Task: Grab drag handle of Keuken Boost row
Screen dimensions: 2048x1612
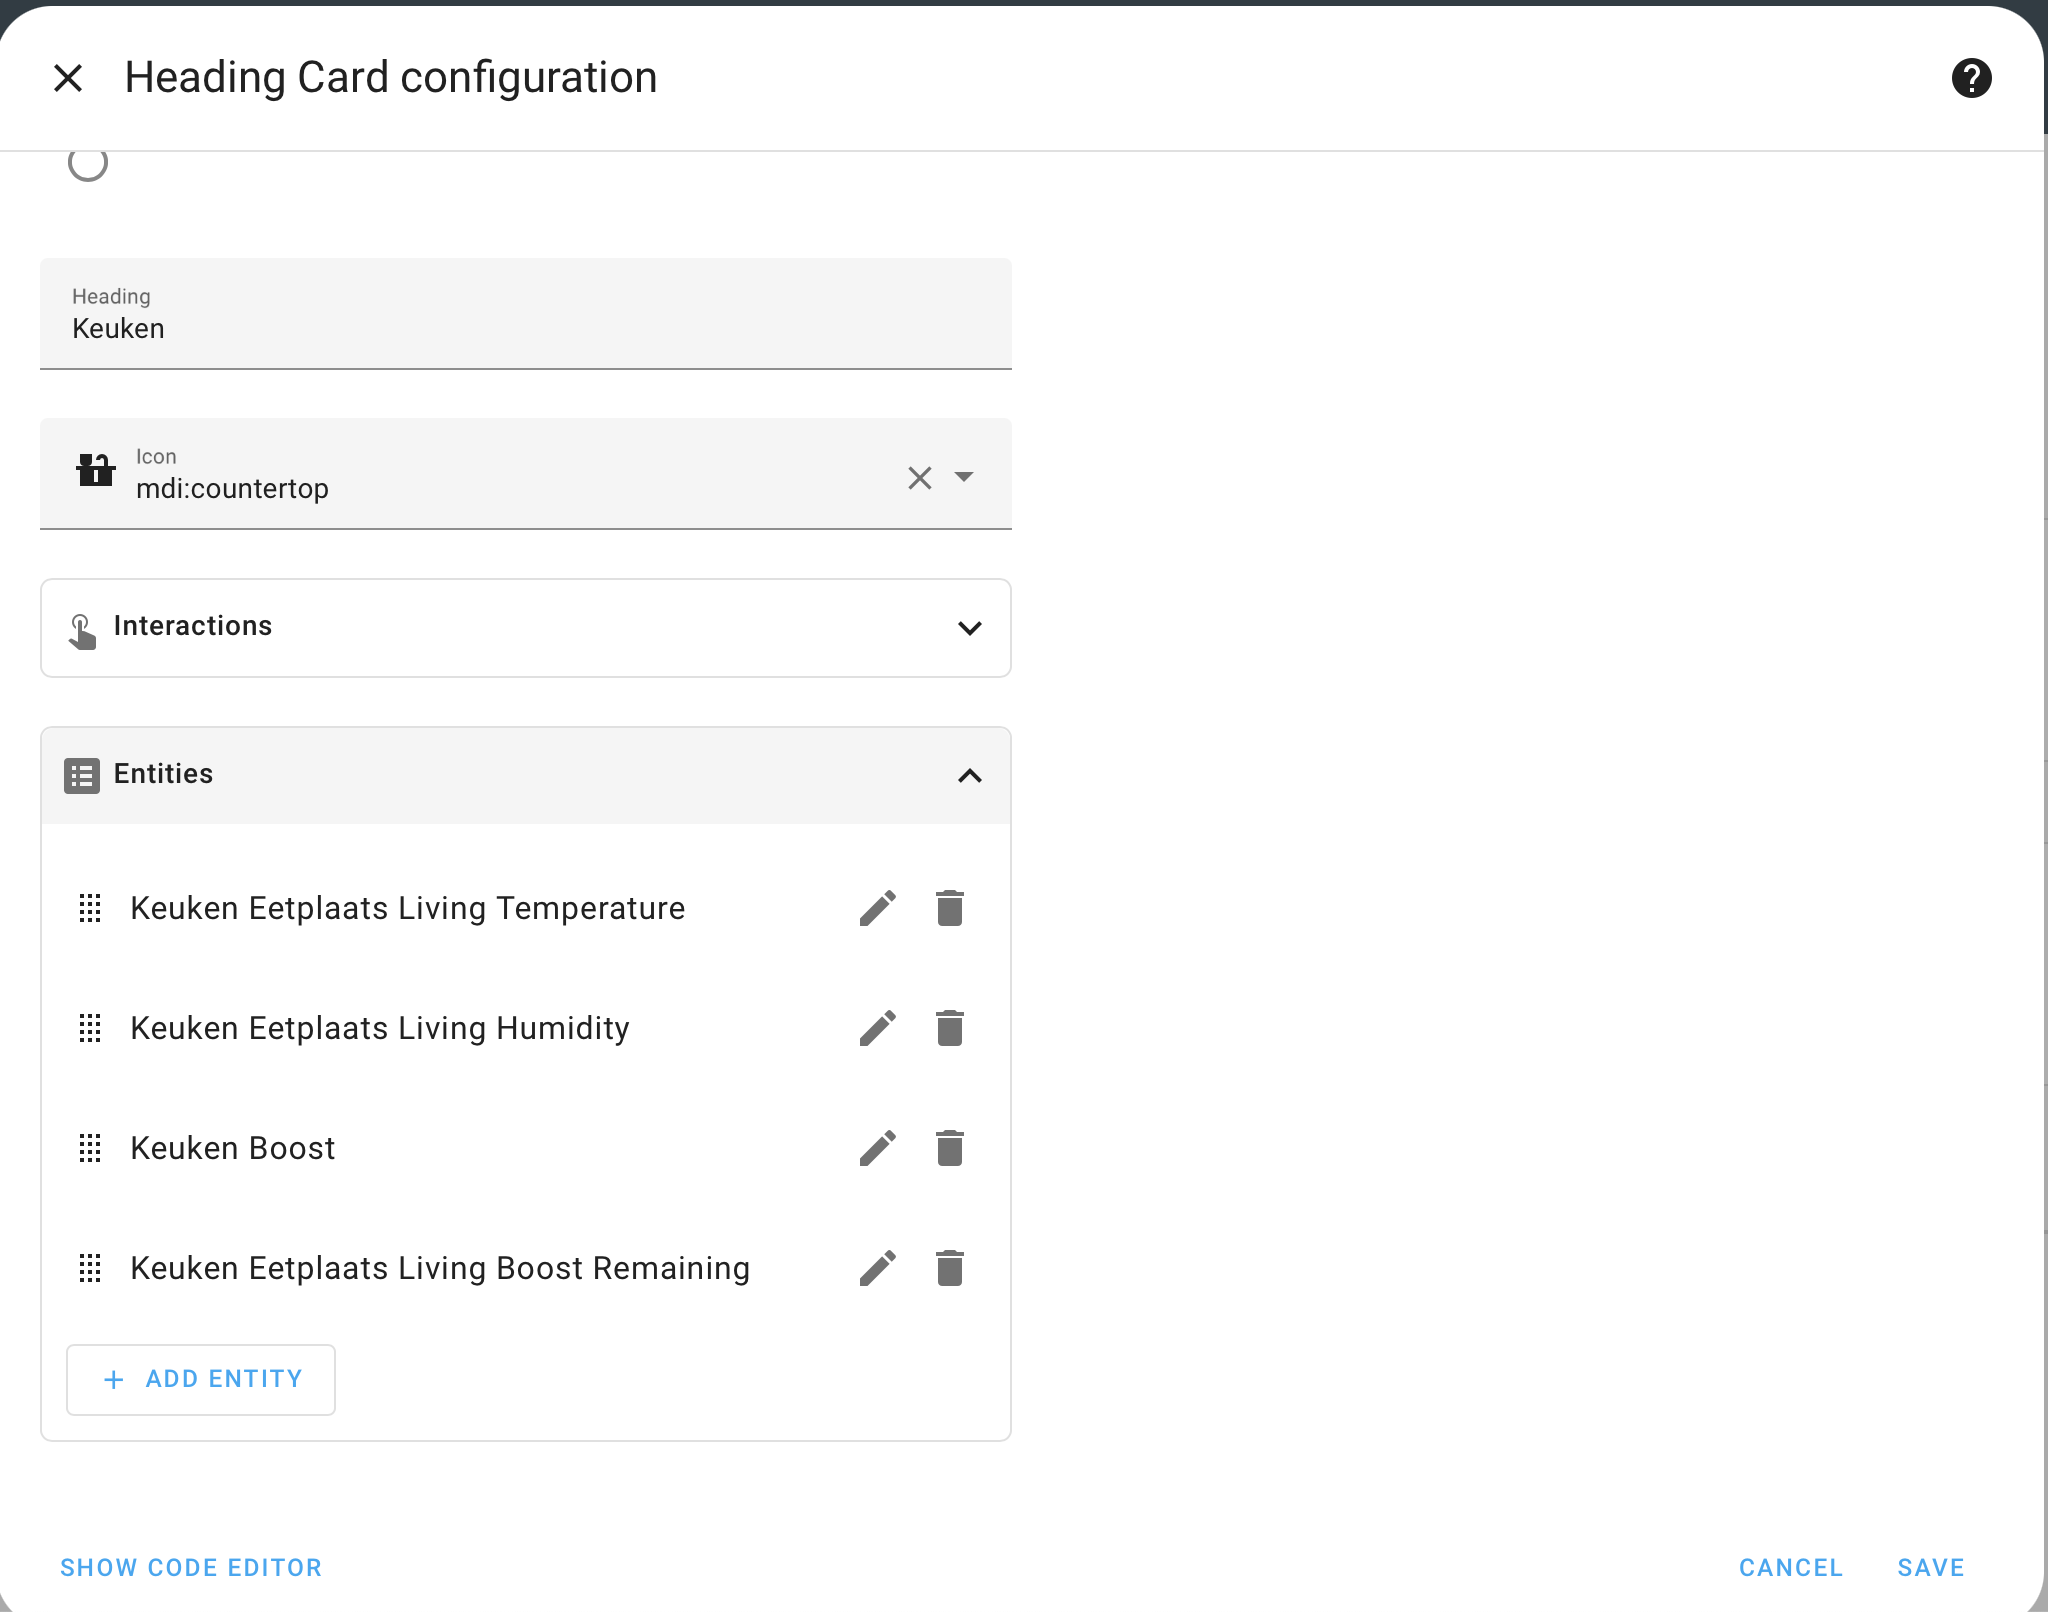Action: (90, 1148)
